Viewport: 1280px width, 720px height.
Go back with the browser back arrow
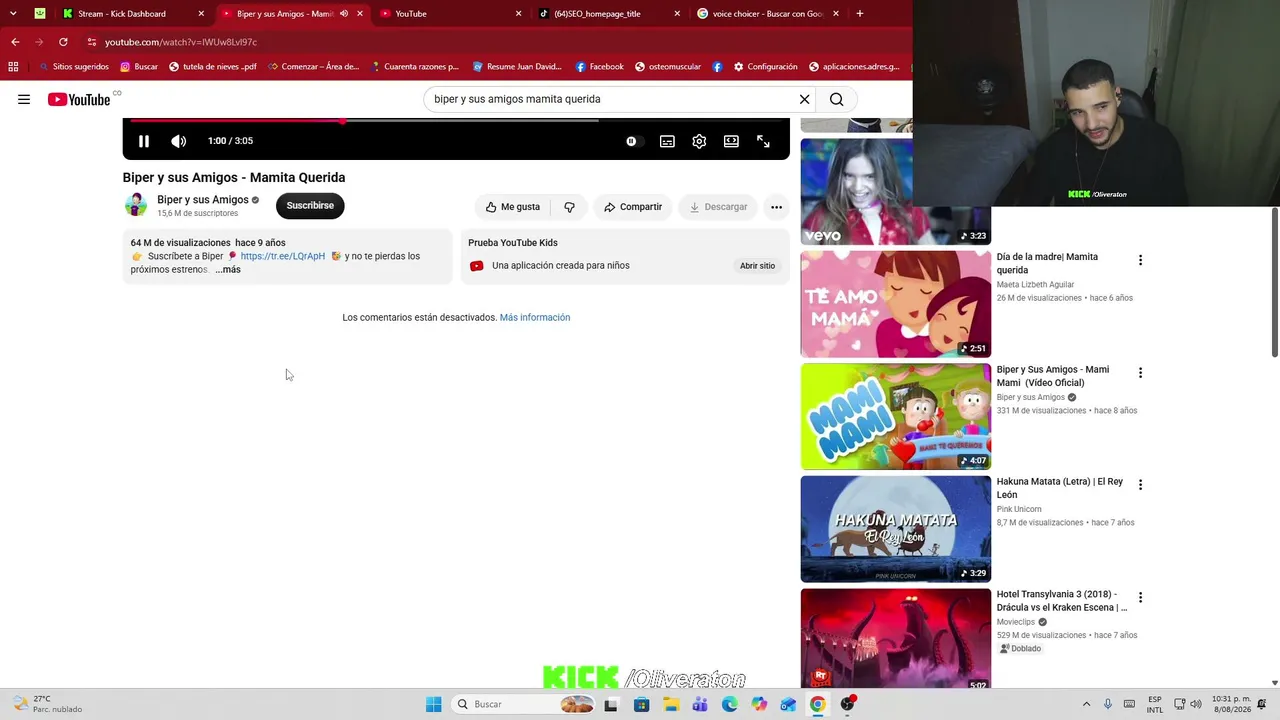coord(15,42)
